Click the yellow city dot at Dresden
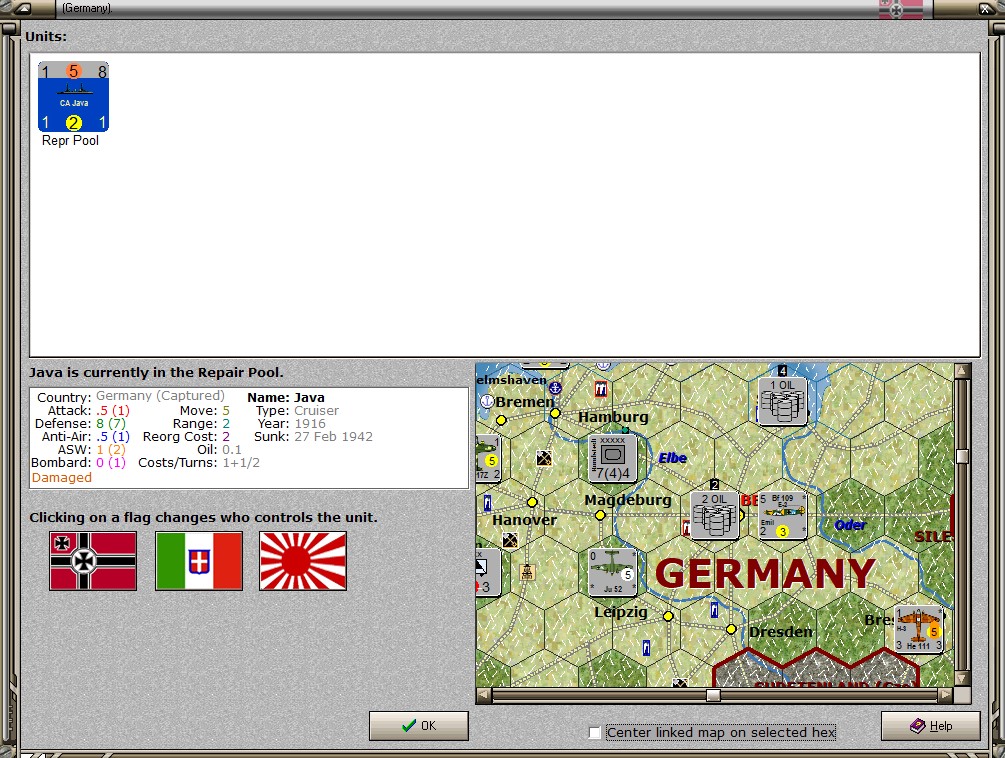1005x758 pixels. (731, 631)
